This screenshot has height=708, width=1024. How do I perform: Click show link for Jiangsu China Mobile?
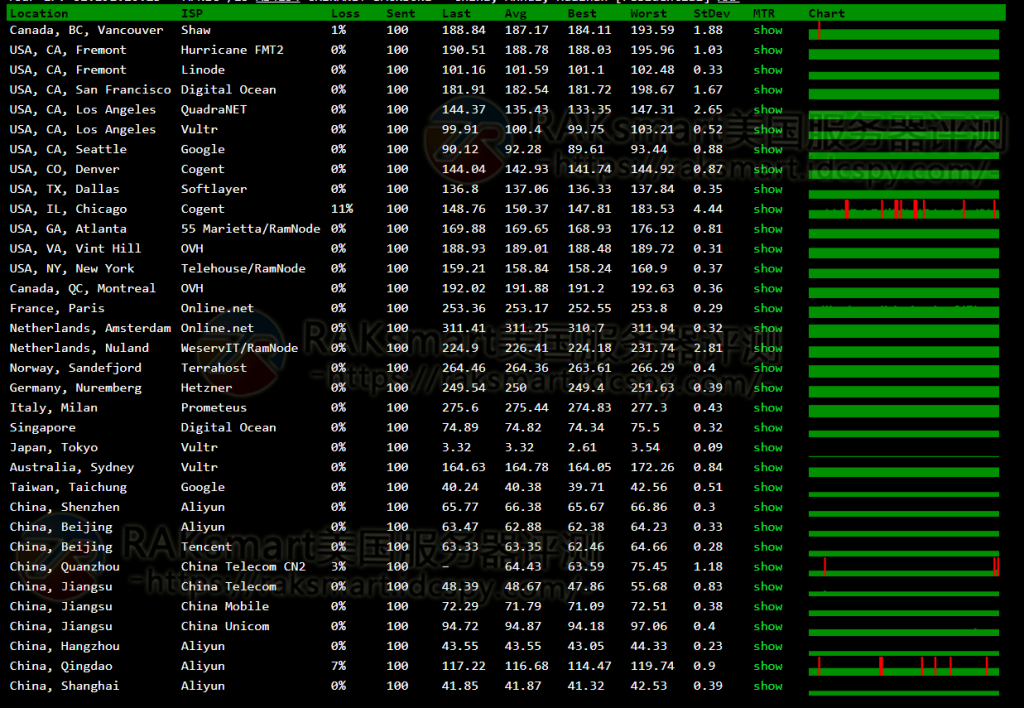(x=768, y=607)
